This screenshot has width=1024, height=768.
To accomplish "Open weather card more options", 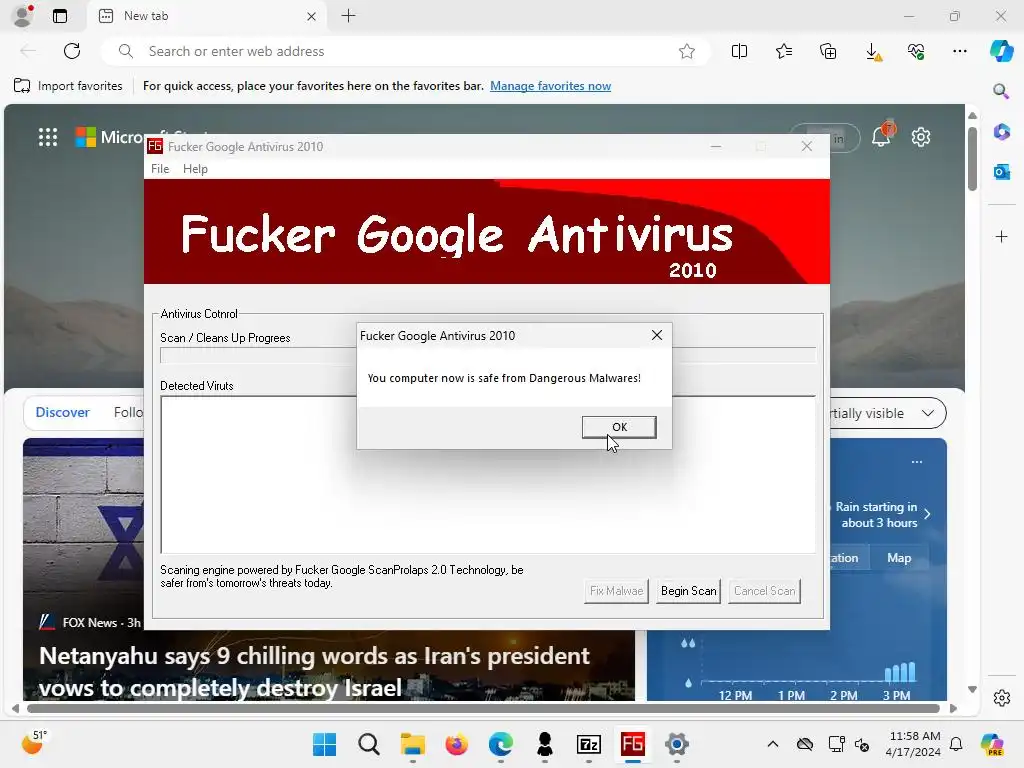I will point(917,462).
